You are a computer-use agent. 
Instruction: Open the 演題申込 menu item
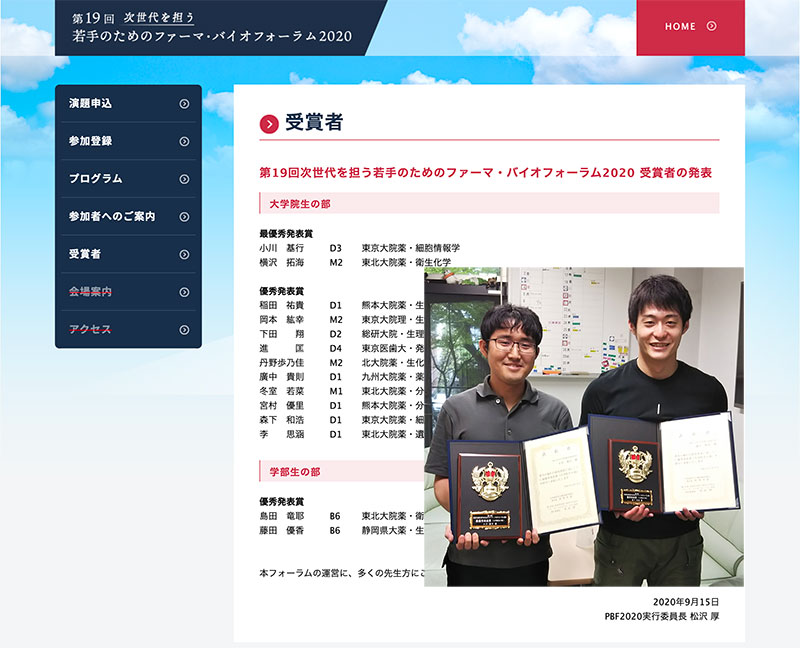[x=91, y=104]
